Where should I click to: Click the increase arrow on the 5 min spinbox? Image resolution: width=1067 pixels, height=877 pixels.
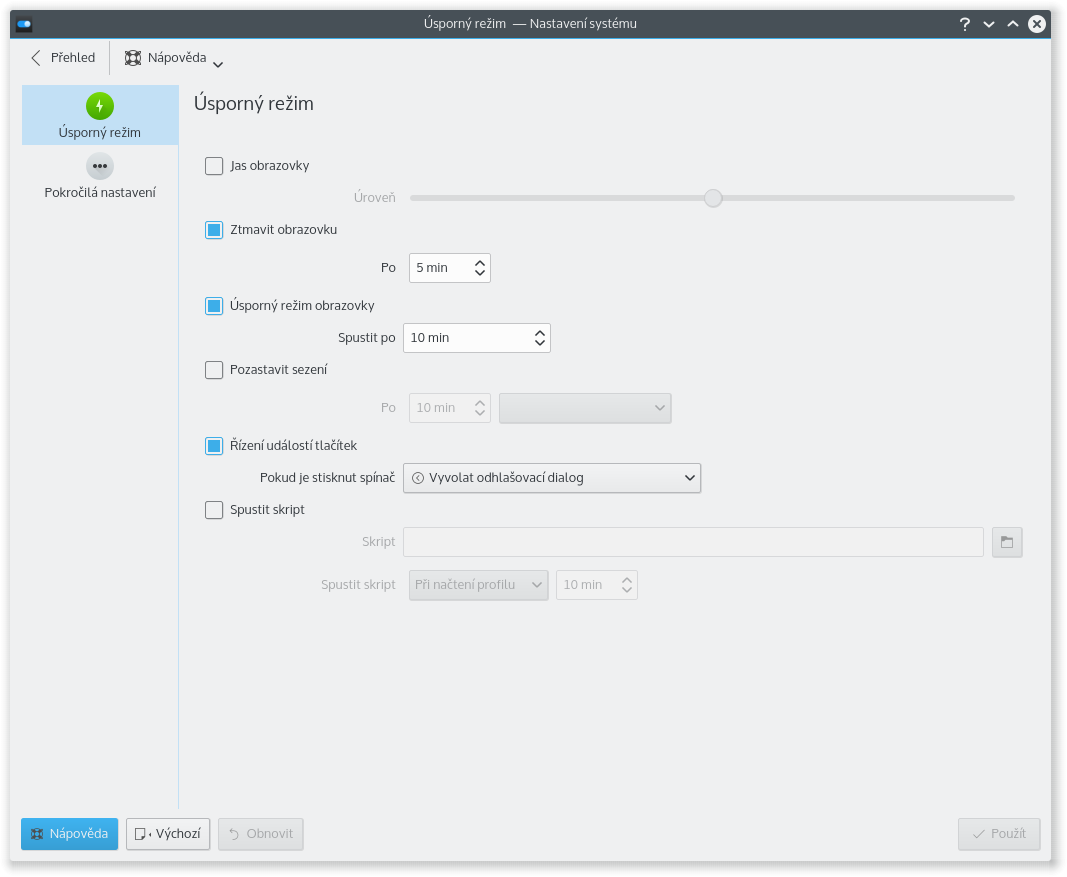(x=480, y=262)
